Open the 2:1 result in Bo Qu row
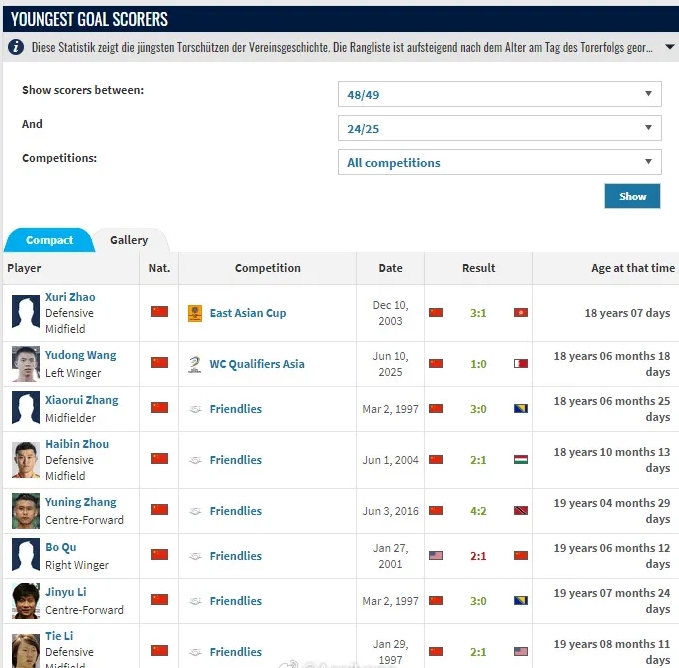The height and width of the screenshot is (668, 679). coord(478,556)
